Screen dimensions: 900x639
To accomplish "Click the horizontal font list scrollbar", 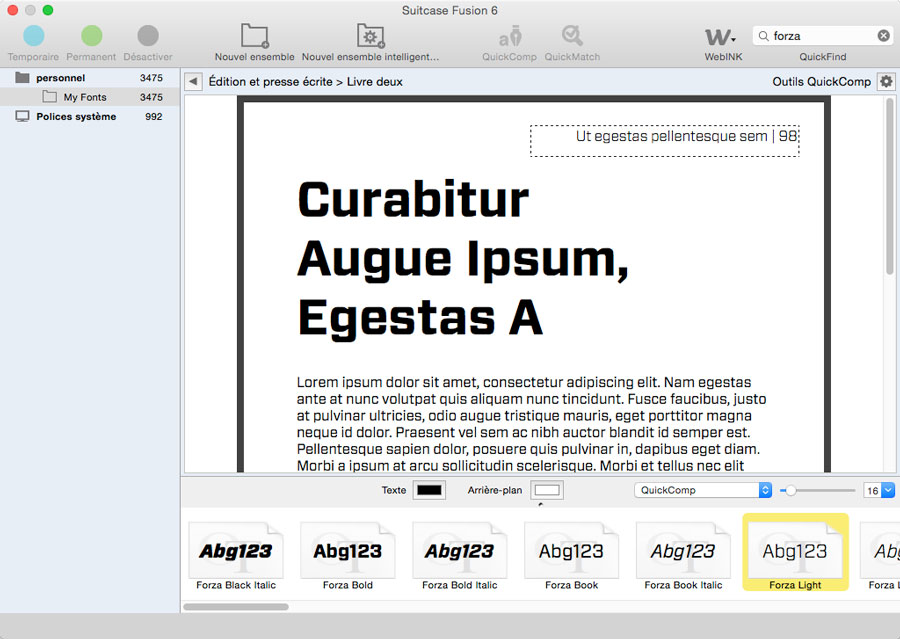I will (236, 607).
